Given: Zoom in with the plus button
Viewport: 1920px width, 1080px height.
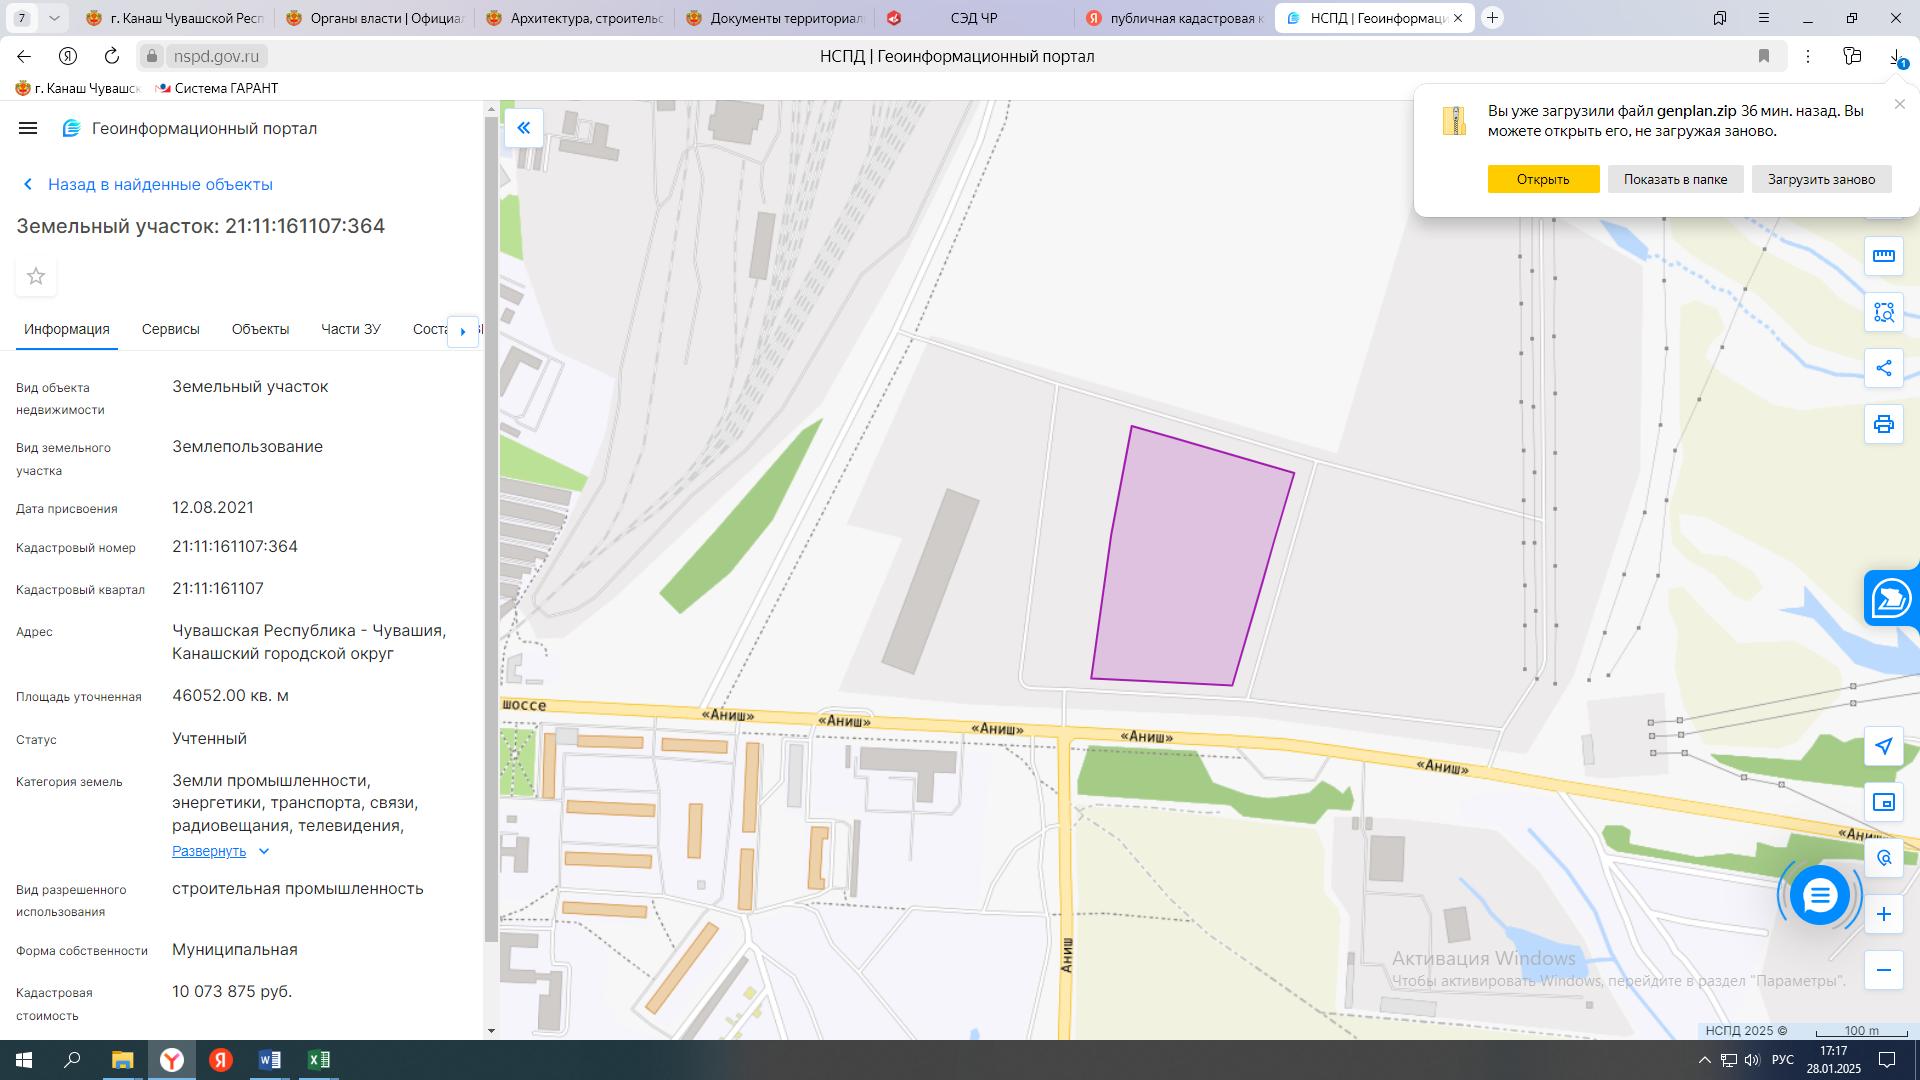Looking at the screenshot, I should pyautogui.click(x=1883, y=914).
